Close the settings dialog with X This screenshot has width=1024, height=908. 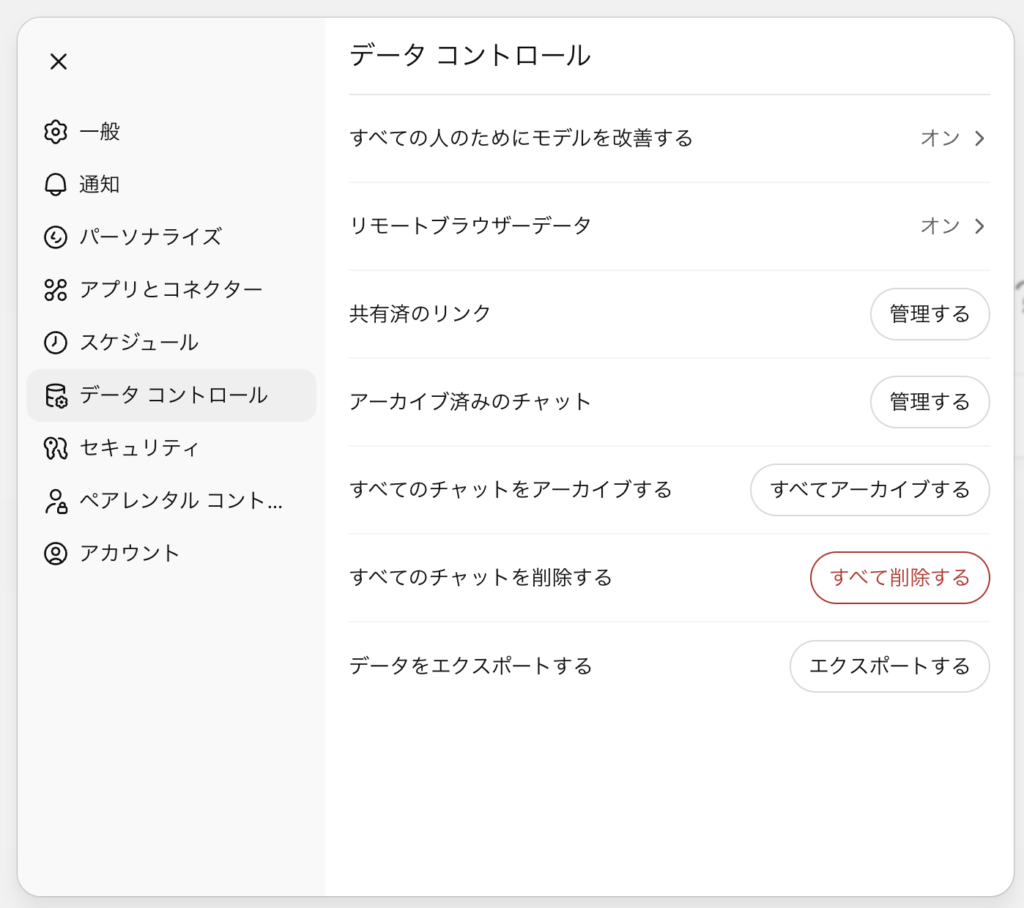click(x=59, y=62)
